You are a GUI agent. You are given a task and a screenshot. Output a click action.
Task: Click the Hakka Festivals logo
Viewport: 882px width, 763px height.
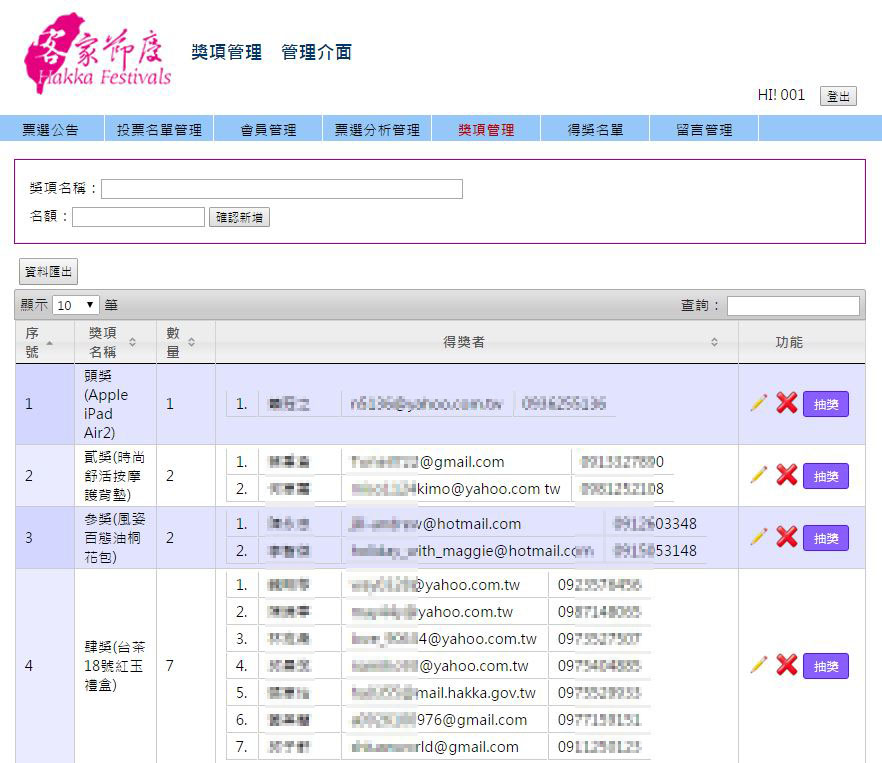97,54
